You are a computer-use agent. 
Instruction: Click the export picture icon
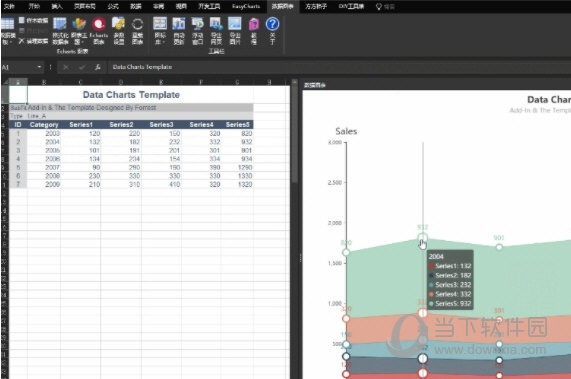click(235, 31)
